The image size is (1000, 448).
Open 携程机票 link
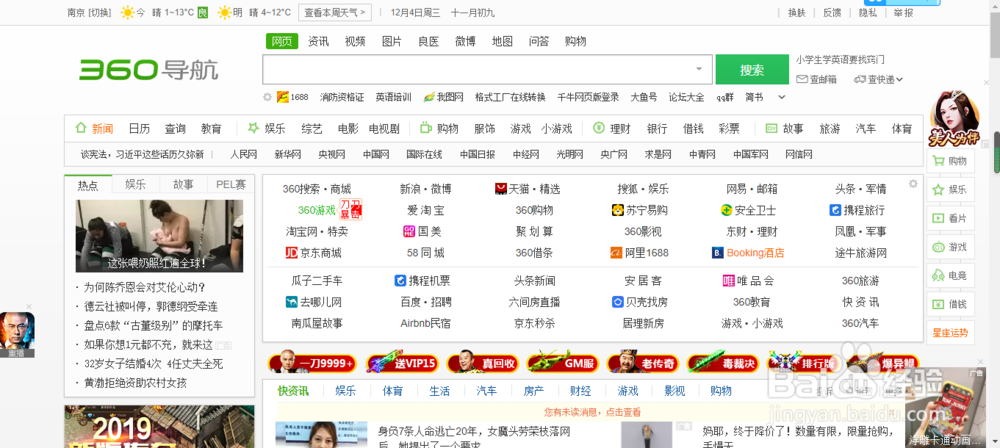(422, 280)
